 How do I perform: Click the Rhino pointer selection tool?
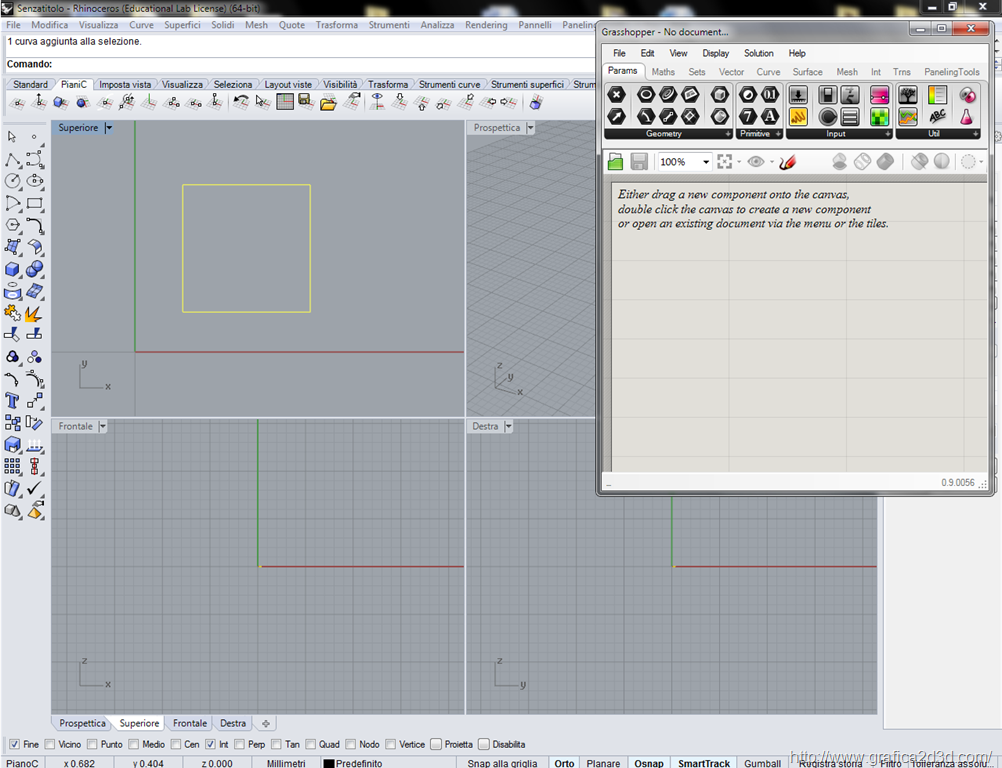point(12,137)
